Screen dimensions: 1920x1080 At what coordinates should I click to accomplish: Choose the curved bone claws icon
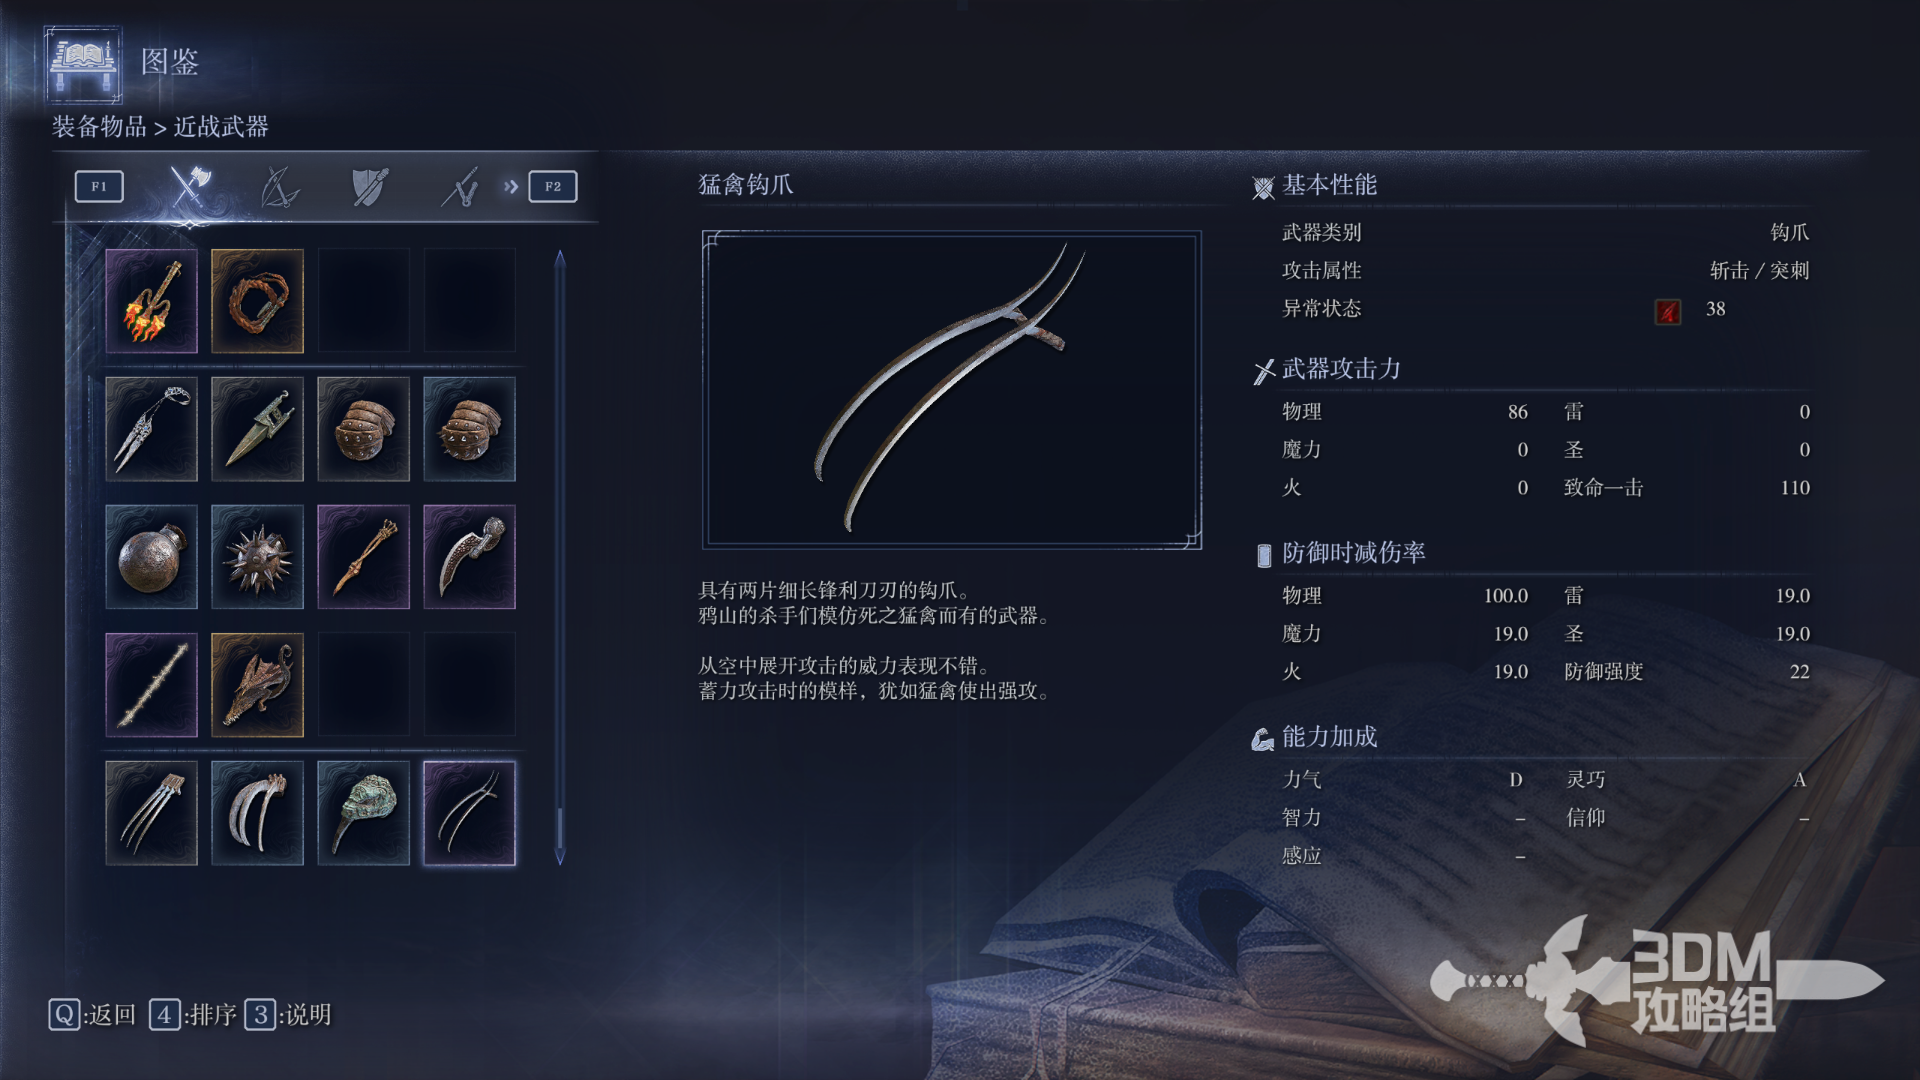click(257, 813)
